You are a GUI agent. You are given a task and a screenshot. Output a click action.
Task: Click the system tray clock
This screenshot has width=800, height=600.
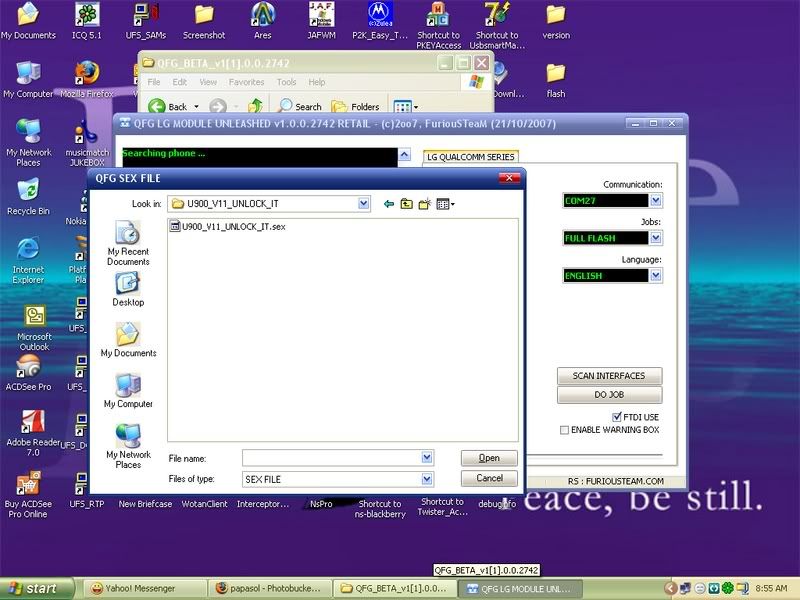pos(771,588)
